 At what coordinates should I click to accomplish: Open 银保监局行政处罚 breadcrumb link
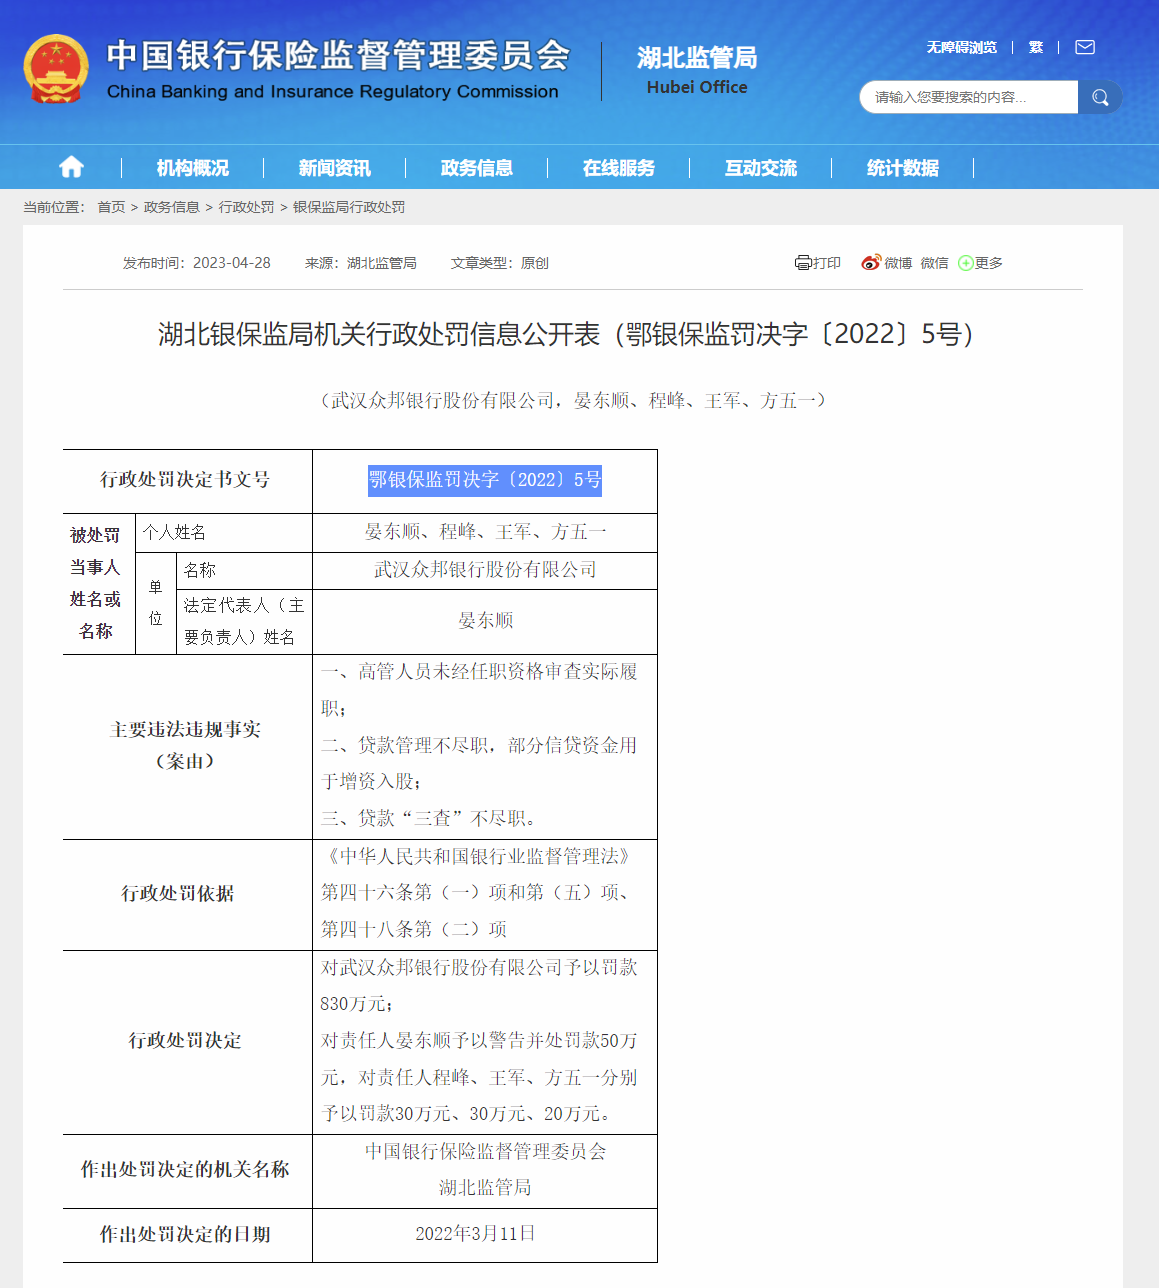click(x=349, y=207)
